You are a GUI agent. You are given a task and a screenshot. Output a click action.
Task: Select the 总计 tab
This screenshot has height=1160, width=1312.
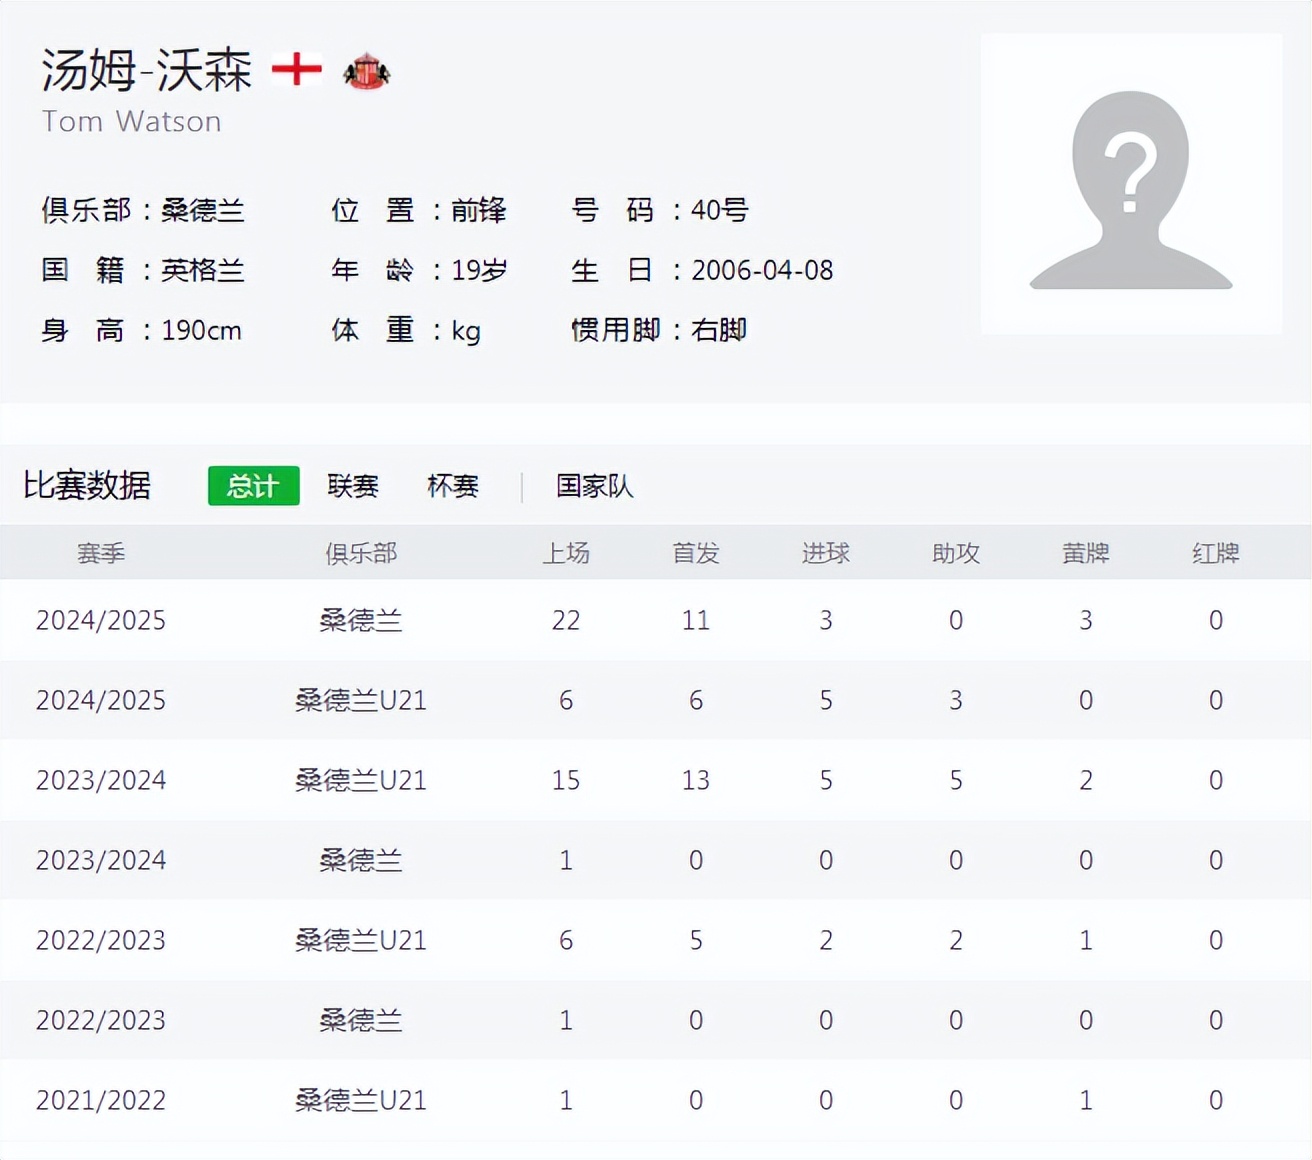(x=254, y=486)
